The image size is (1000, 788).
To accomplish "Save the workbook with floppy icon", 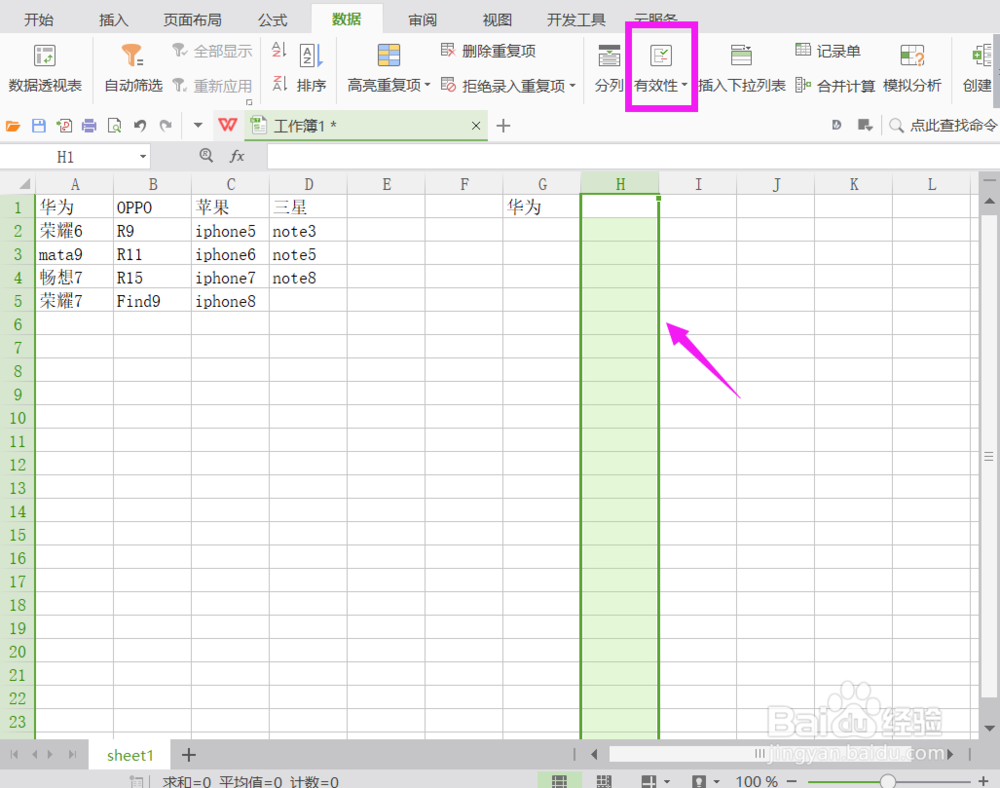I will [x=39, y=126].
